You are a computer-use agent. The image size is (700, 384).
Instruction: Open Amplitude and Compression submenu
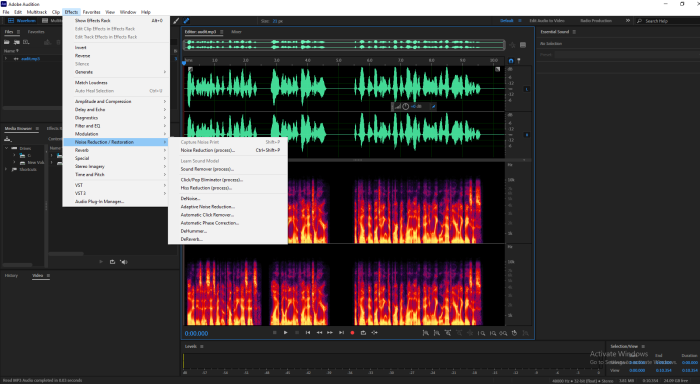(x=116, y=101)
